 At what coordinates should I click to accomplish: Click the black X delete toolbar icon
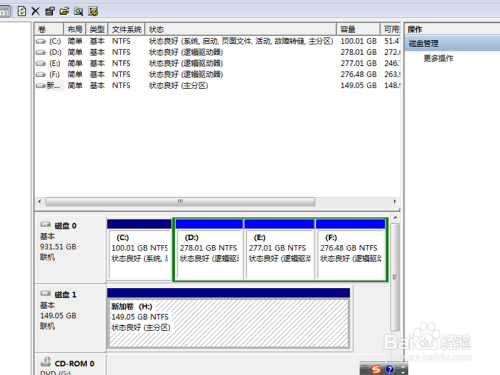(x=35, y=11)
